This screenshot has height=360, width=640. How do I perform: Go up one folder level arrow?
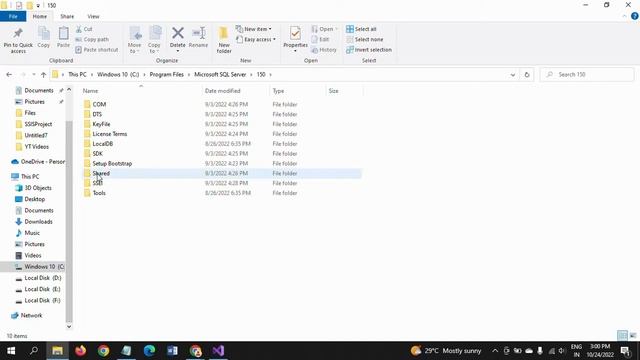coord(43,75)
